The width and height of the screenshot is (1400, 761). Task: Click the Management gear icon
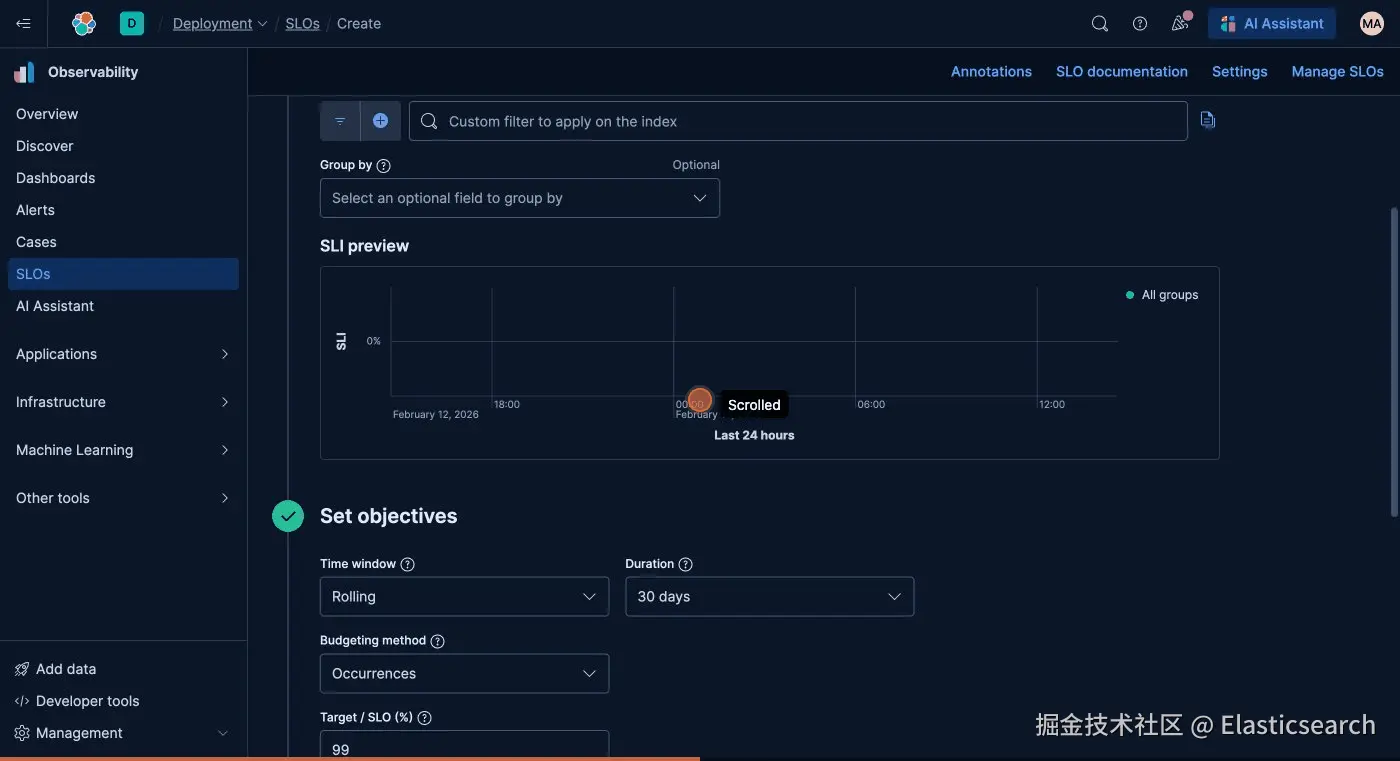pos(22,733)
